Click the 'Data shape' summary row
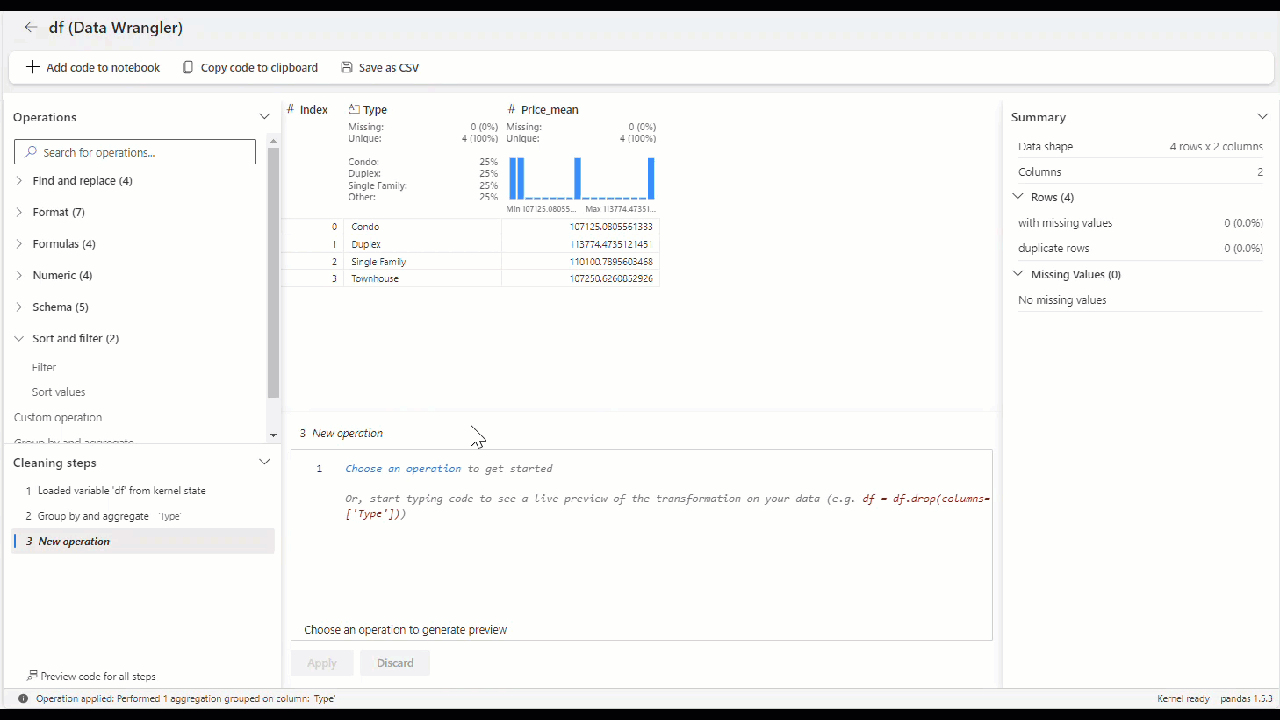The width and height of the screenshot is (1280, 720). pos(1140,146)
